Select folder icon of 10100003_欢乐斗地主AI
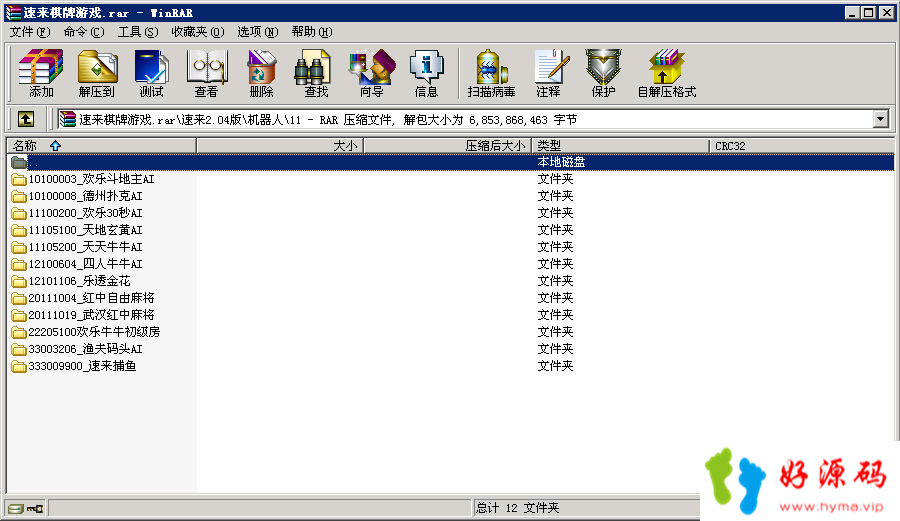900x521 pixels. coord(19,180)
